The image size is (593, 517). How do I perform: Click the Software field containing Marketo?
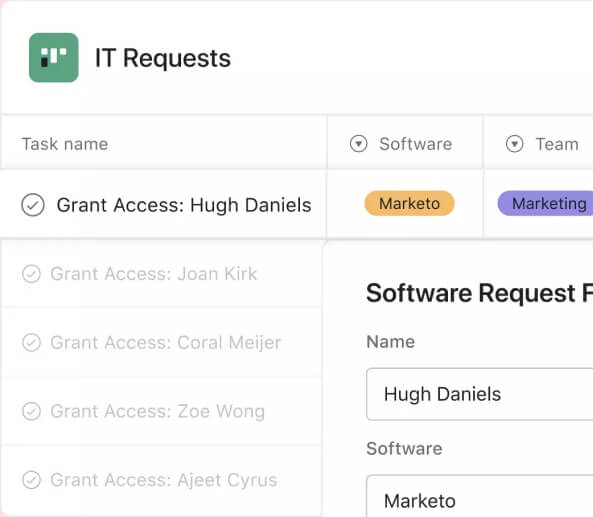pos(480,496)
